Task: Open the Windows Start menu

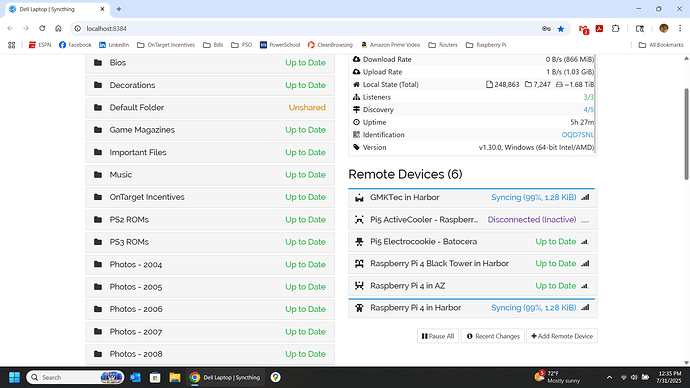Action: [x=15, y=377]
